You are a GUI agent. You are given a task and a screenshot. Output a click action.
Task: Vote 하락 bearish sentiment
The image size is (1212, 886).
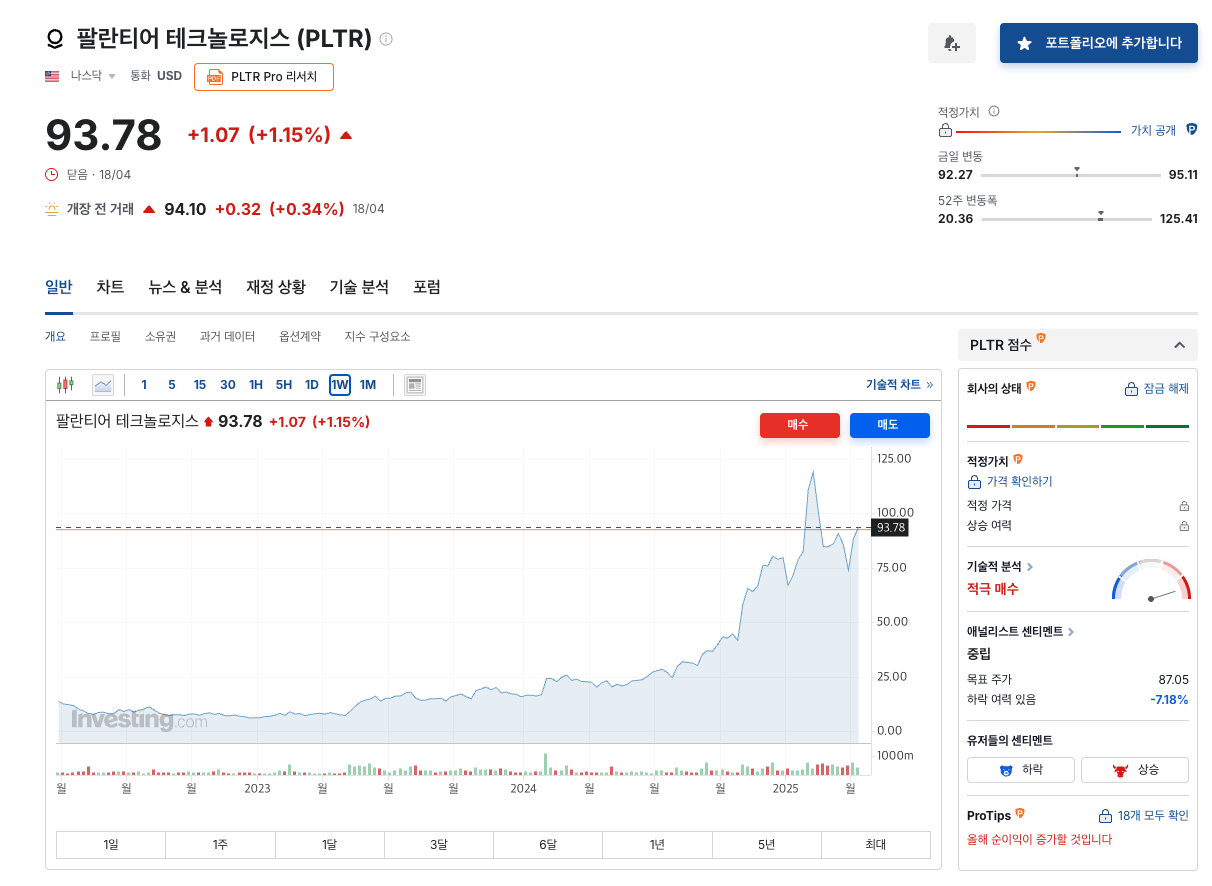(x=1021, y=770)
